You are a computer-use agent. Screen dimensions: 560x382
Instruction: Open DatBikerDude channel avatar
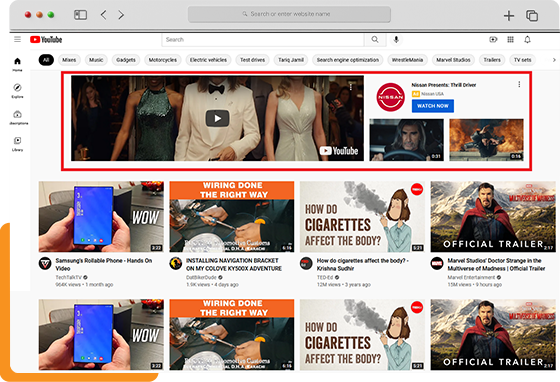[x=176, y=264]
